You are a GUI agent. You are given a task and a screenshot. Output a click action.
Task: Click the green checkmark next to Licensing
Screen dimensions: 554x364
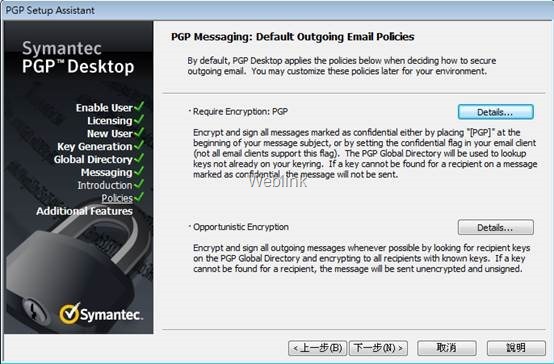(x=139, y=119)
